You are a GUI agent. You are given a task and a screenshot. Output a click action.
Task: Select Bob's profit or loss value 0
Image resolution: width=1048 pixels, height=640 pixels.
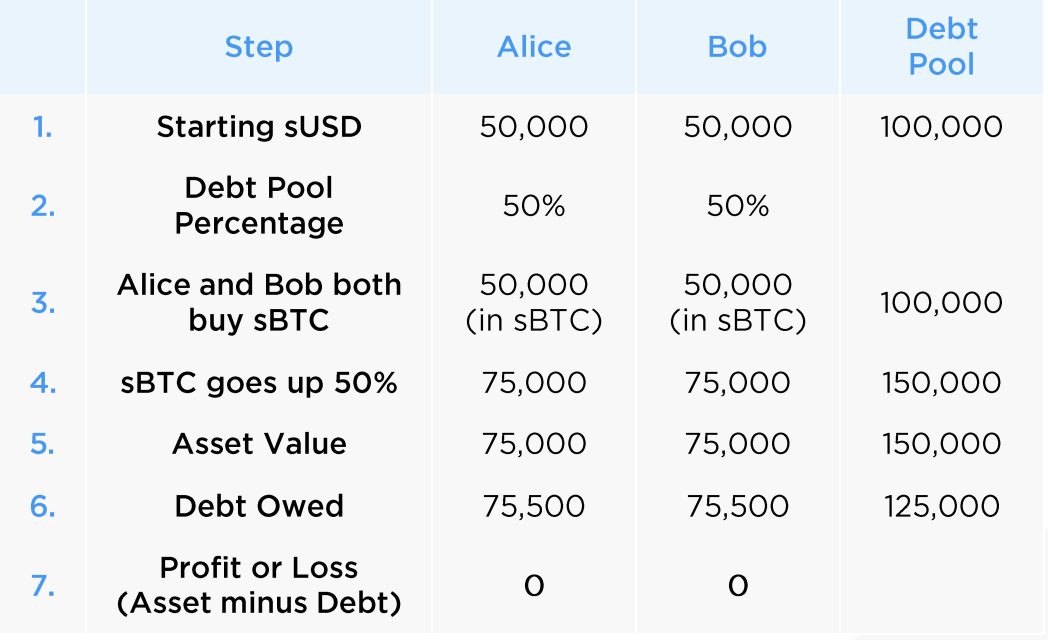[738, 586]
